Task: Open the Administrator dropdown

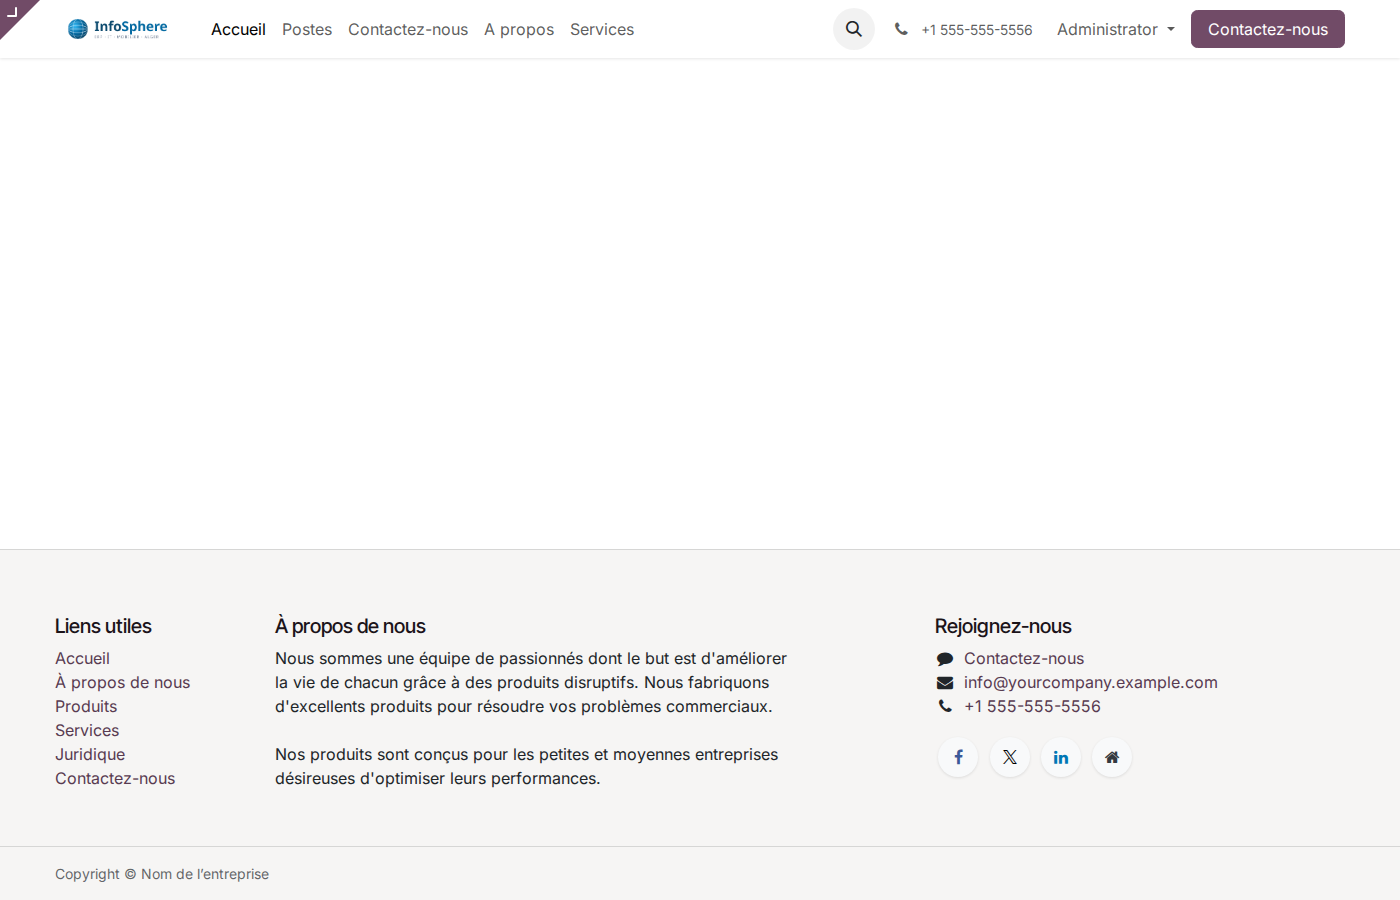Action: coord(1113,29)
